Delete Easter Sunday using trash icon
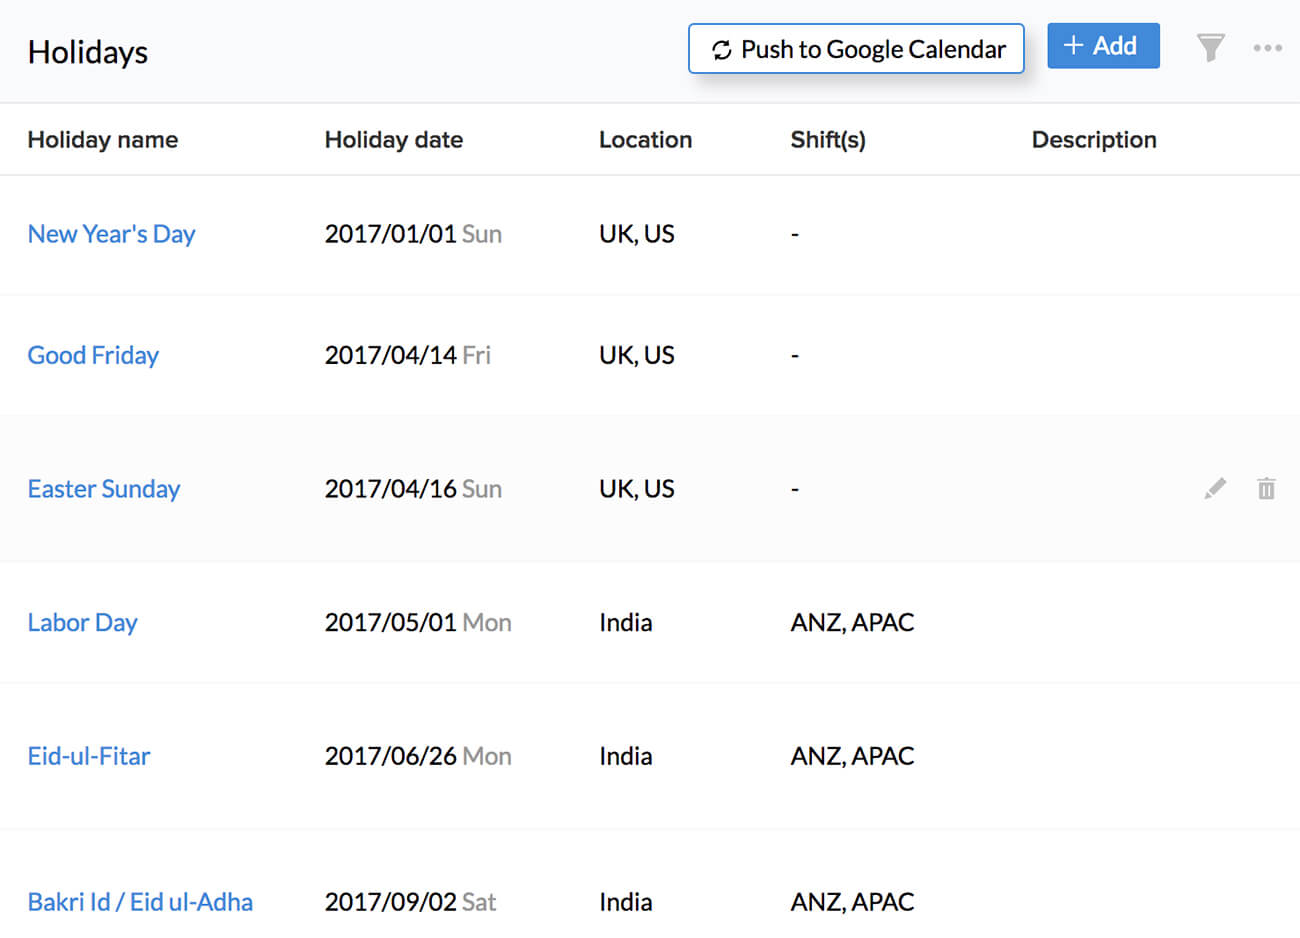This screenshot has width=1300, height=938. pyautogui.click(x=1266, y=488)
